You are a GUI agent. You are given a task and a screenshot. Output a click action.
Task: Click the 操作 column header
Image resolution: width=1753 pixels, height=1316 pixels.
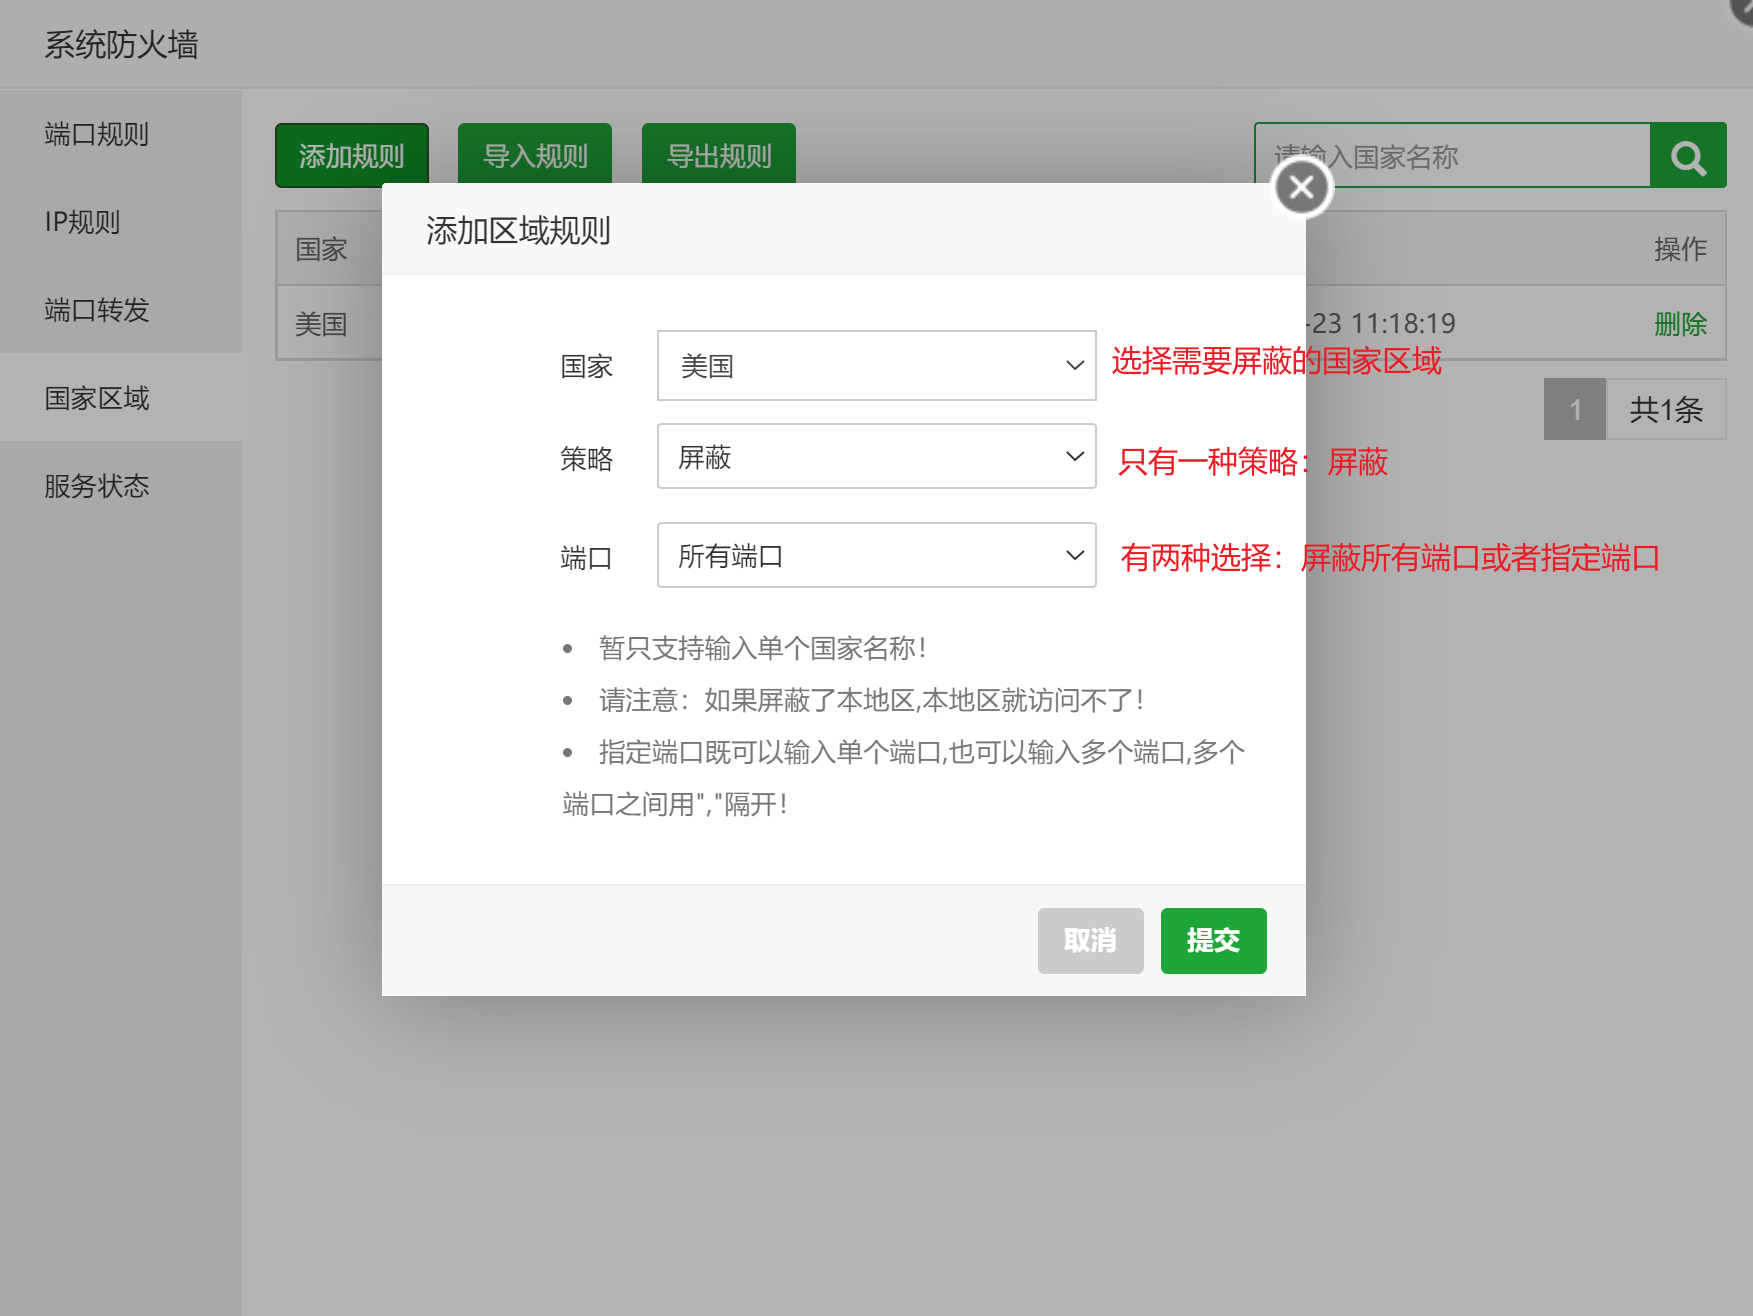(1680, 249)
